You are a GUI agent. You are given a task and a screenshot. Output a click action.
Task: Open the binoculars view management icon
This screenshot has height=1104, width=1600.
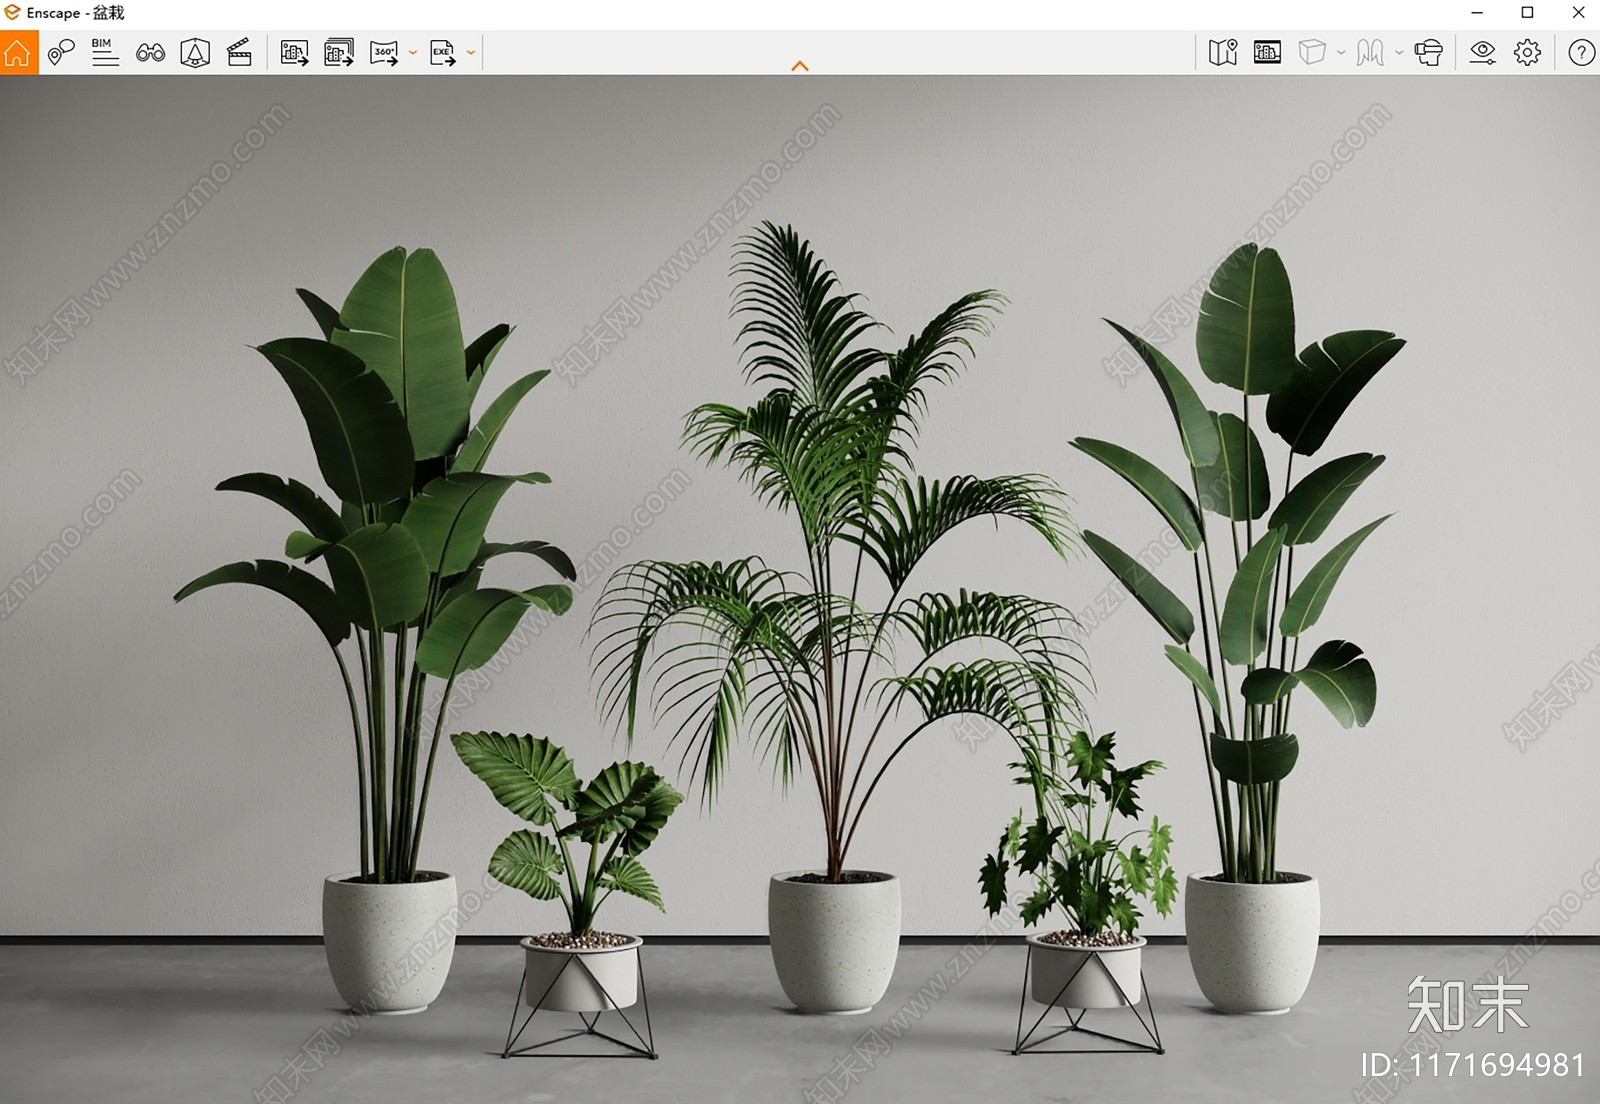tap(151, 52)
